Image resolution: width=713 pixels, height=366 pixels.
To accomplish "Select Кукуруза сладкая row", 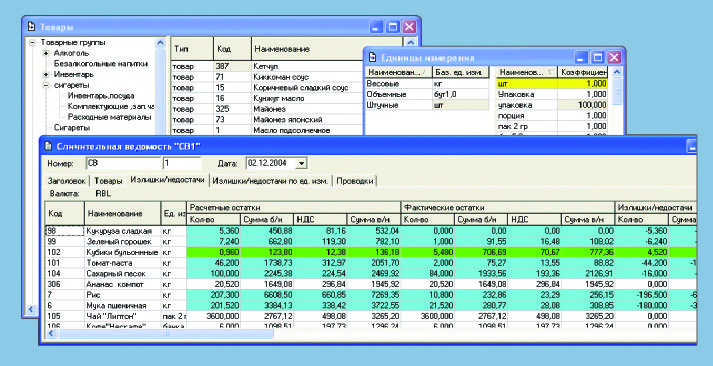I will [x=371, y=231].
